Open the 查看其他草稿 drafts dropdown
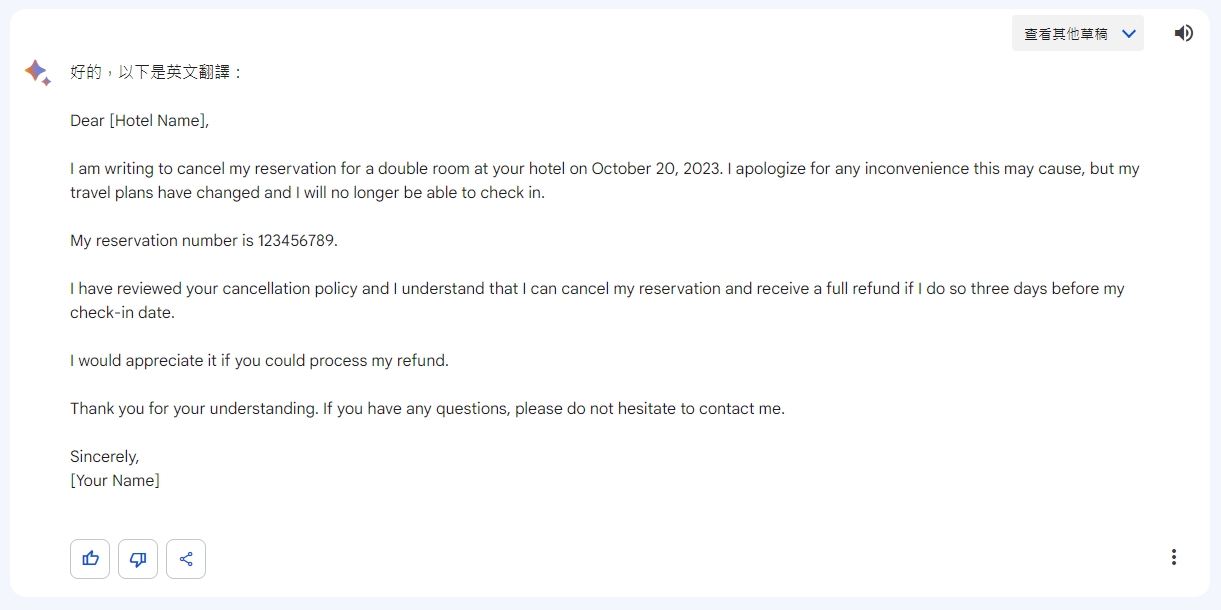This screenshot has width=1221, height=610. click(1077, 33)
